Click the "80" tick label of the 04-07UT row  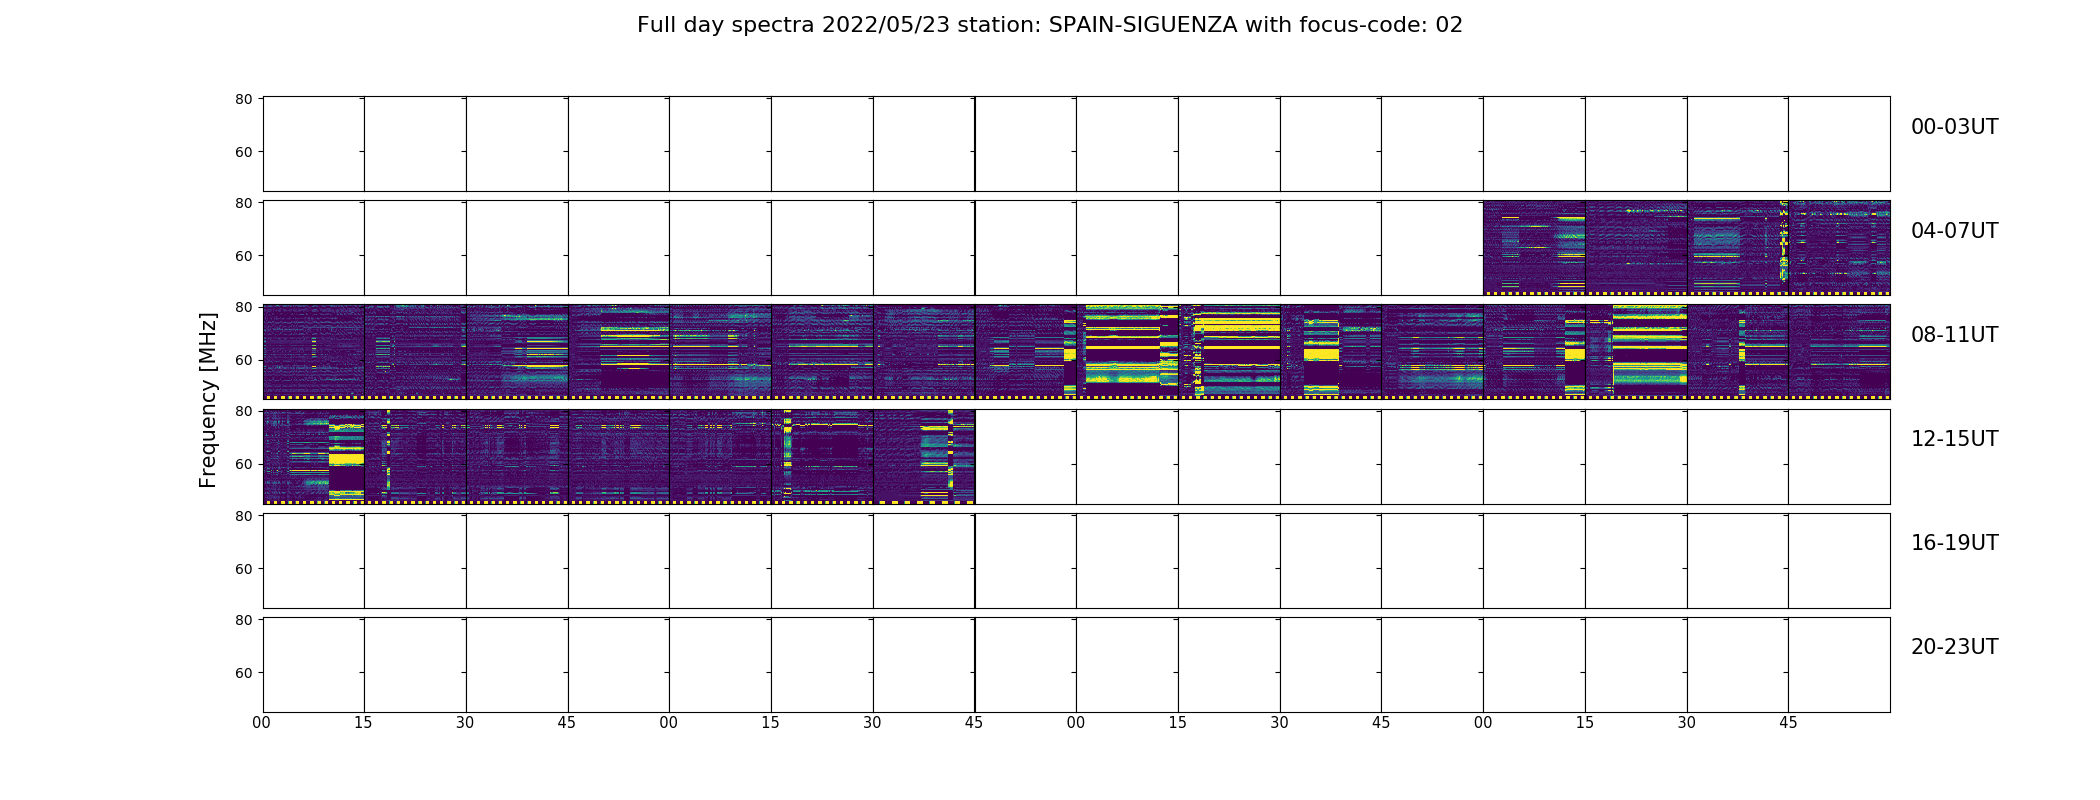pyautogui.click(x=243, y=203)
